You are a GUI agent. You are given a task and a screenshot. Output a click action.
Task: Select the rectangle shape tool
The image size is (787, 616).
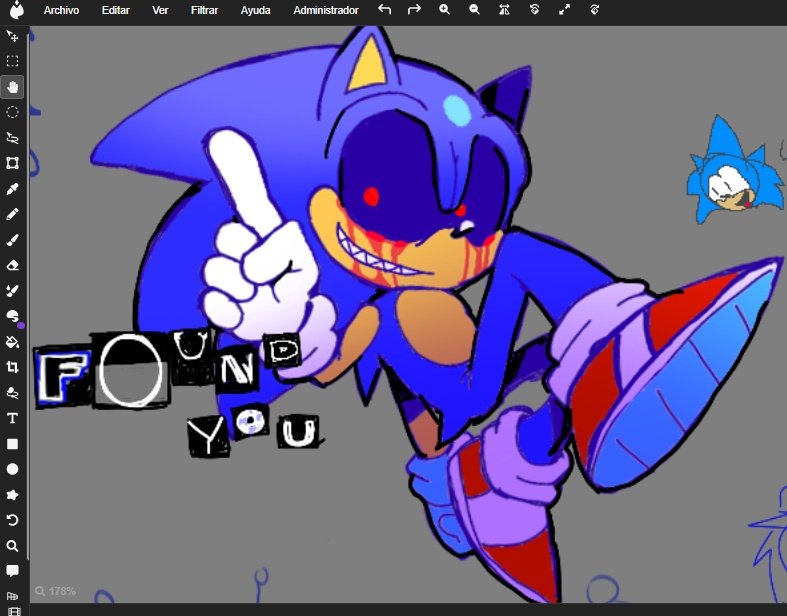point(13,444)
